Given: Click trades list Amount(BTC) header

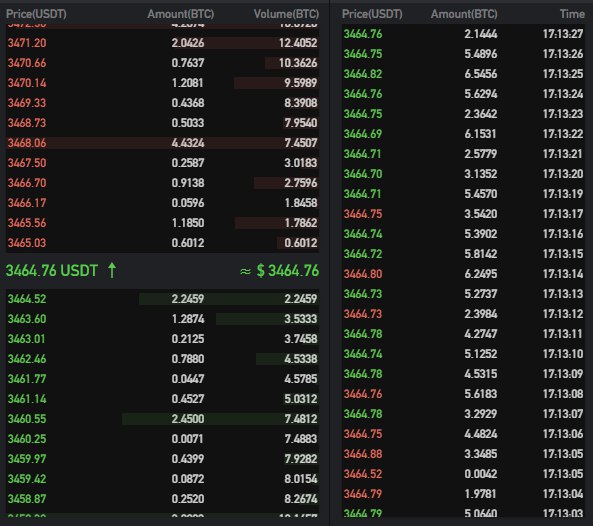Looking at the screenshot, I should pyautogui.click(x=464, y=14).
